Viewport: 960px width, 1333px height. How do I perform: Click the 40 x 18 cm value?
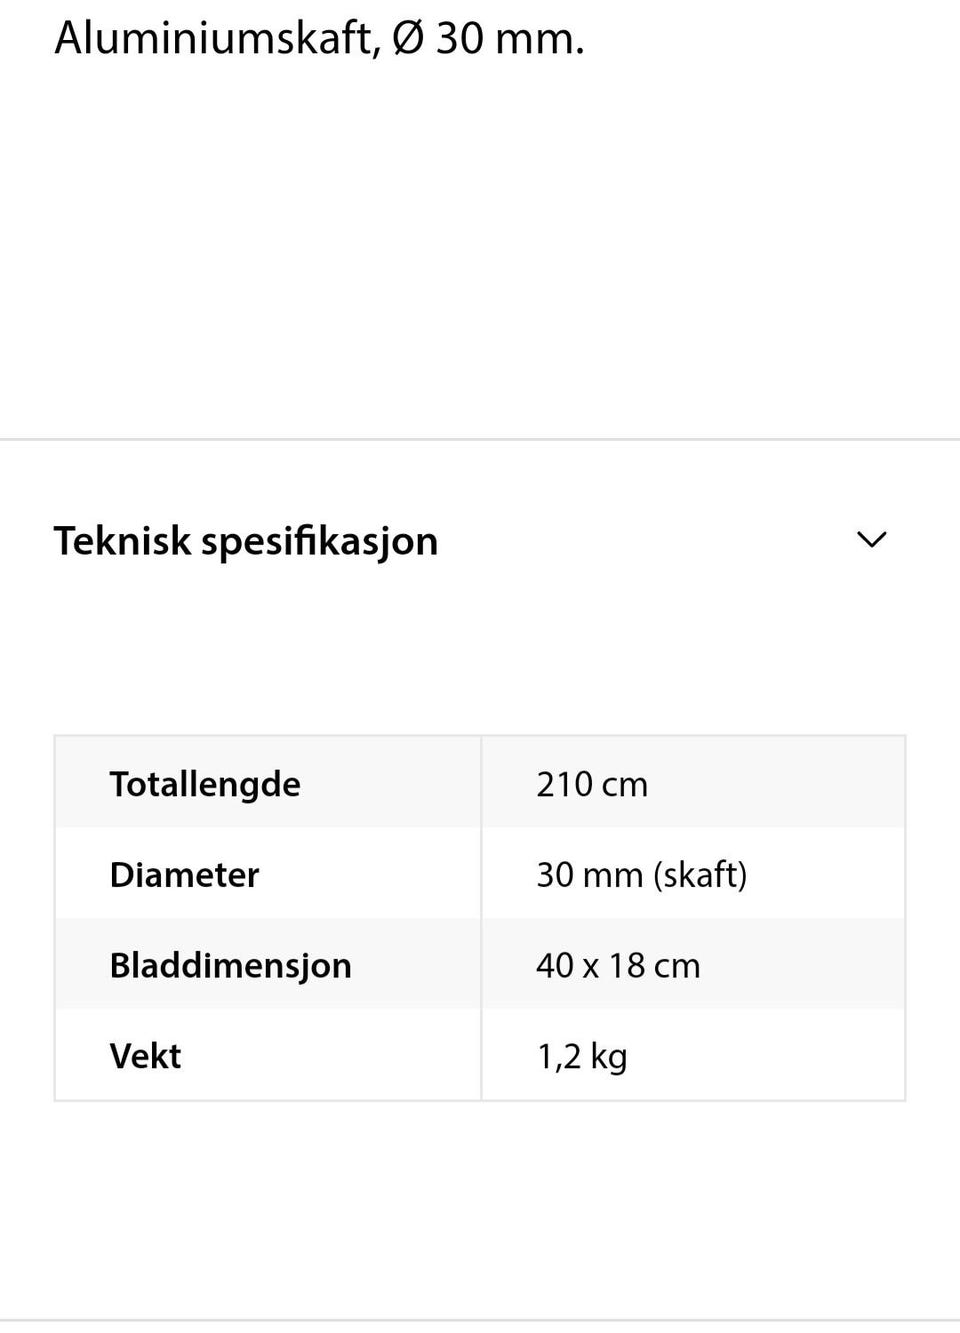(618, 965)
